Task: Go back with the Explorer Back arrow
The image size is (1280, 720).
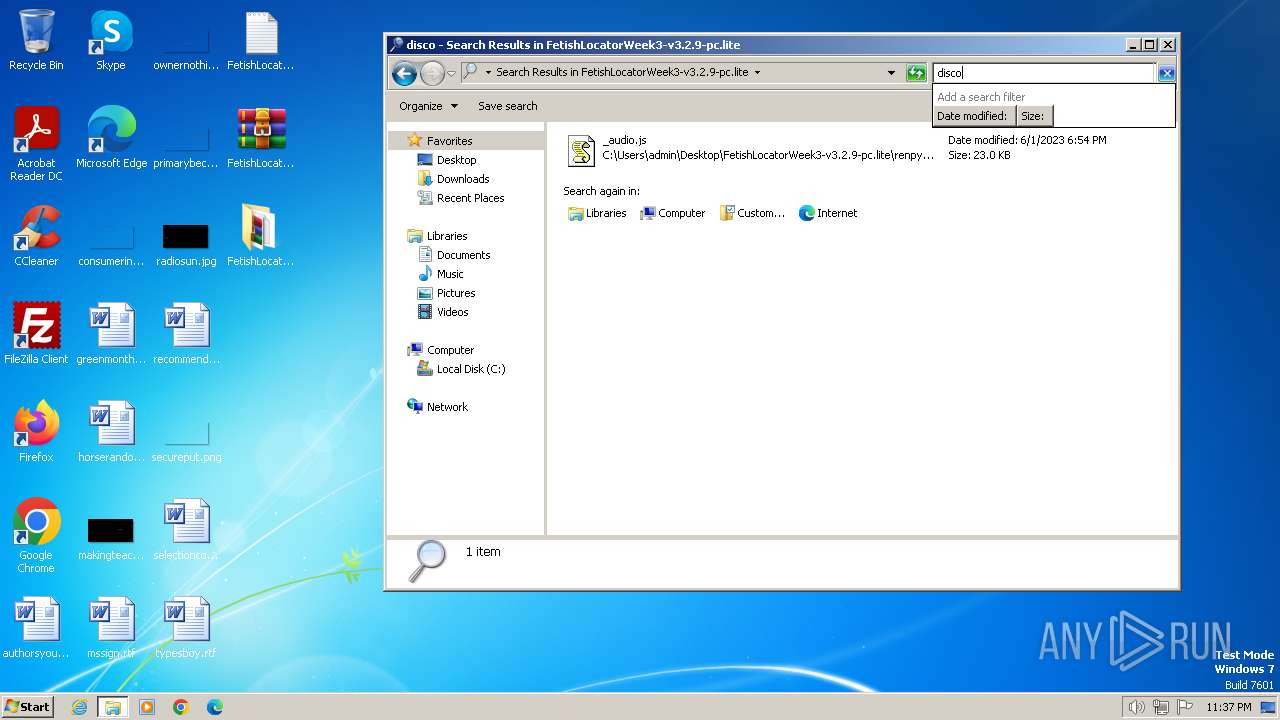Action: [x=404, y=73]
